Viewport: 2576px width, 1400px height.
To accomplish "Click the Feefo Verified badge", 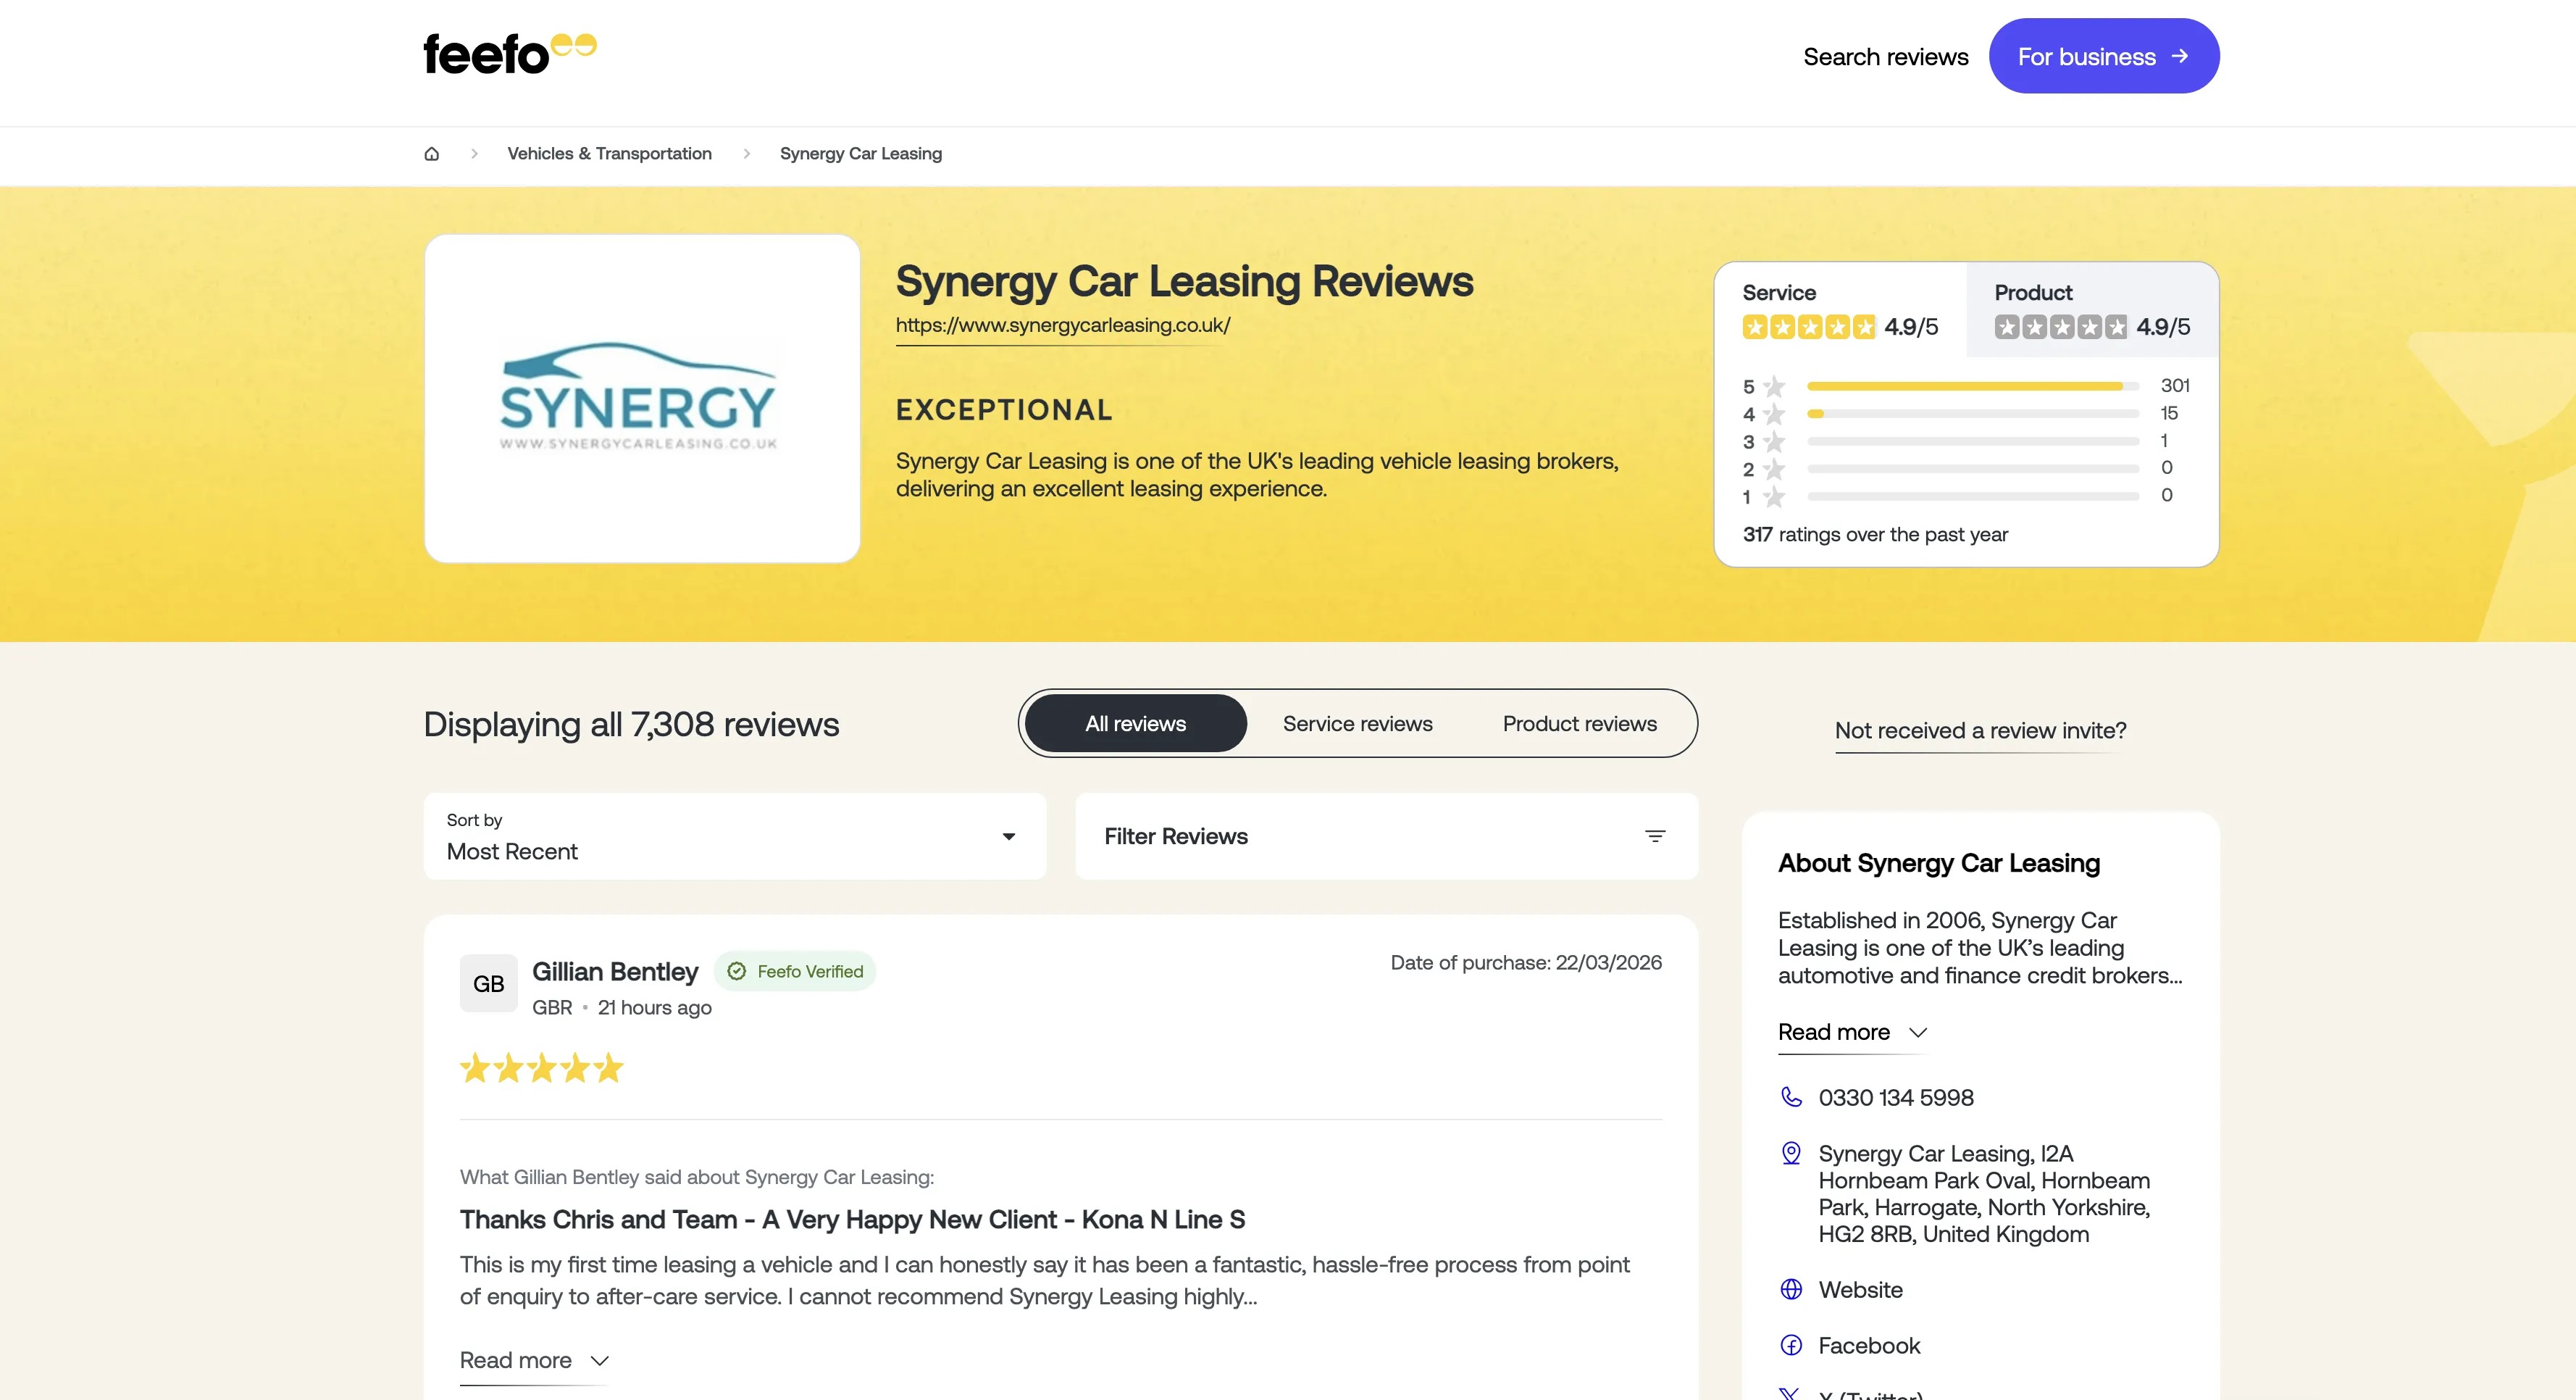I will click(x=795, y=971).
